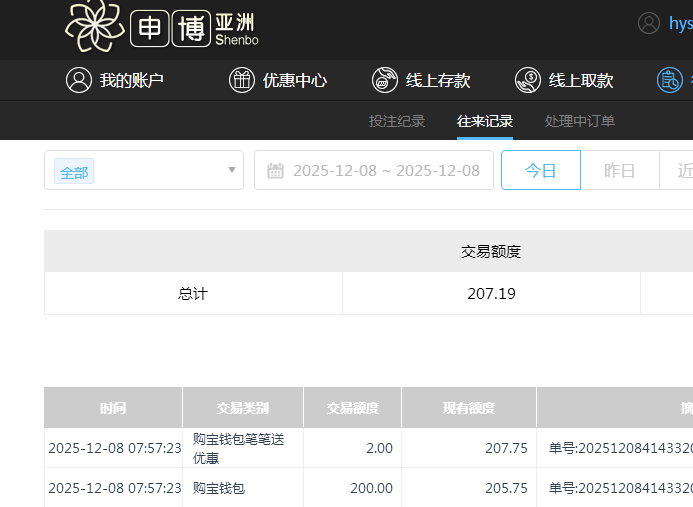This screenshot has height=507, width=693.
Task: Click the Shenbo flower logo
Action: point(94,26)
